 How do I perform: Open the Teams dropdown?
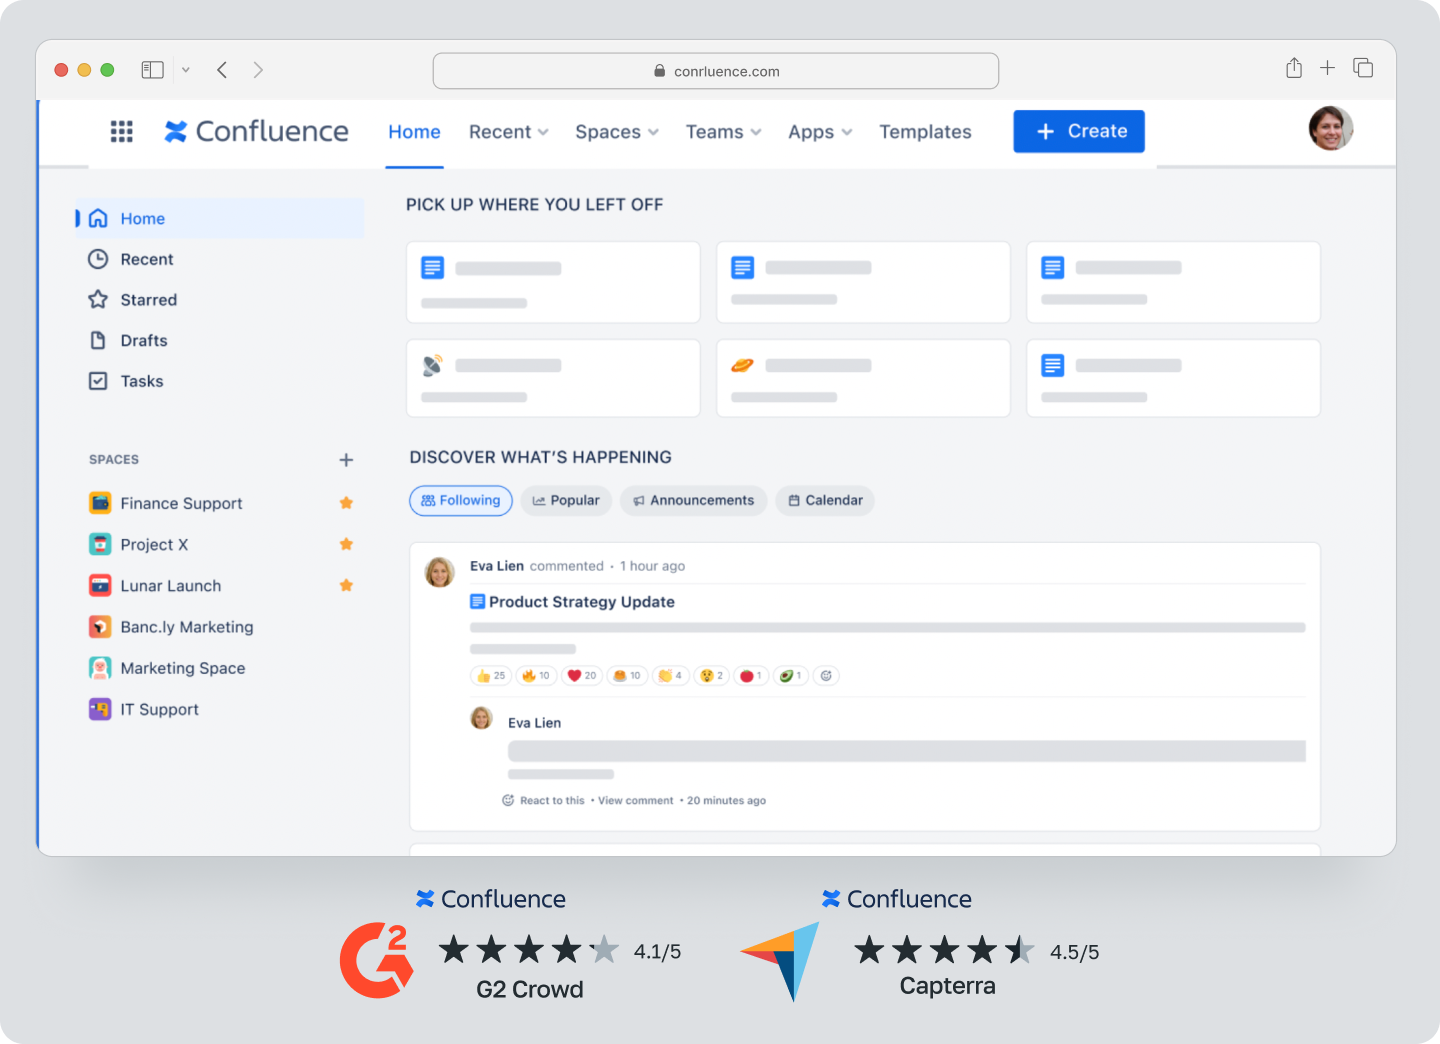[x=723, y=132]
